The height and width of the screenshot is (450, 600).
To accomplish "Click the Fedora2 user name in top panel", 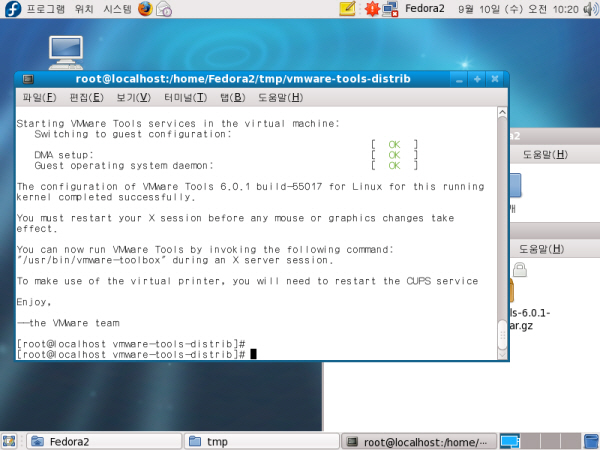I will (425, 8).
